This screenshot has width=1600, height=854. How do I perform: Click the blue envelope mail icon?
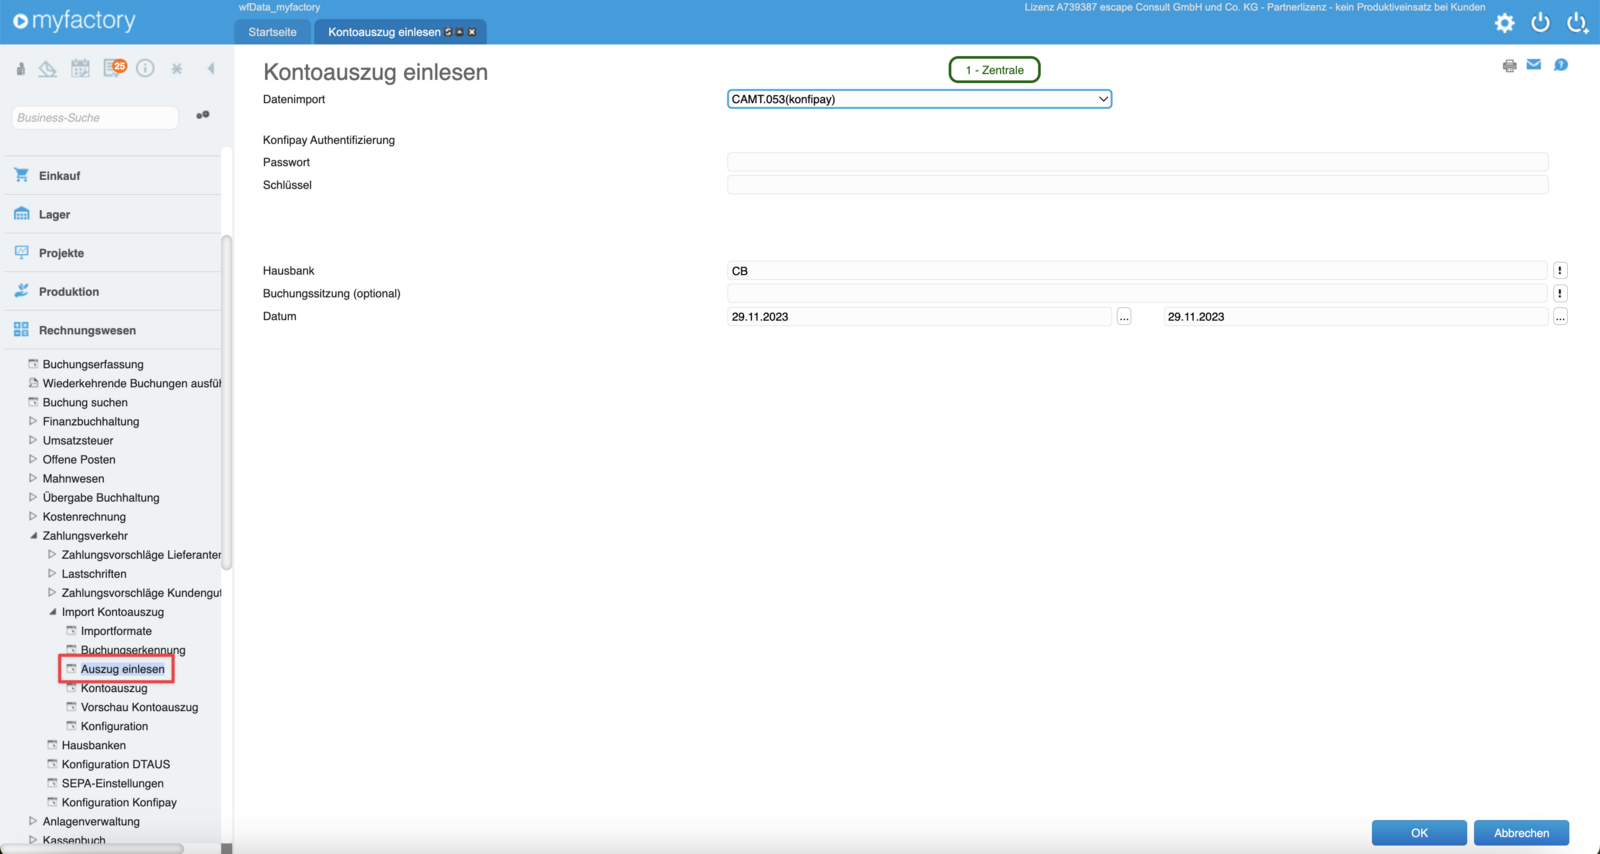[x=1534, y=65]
